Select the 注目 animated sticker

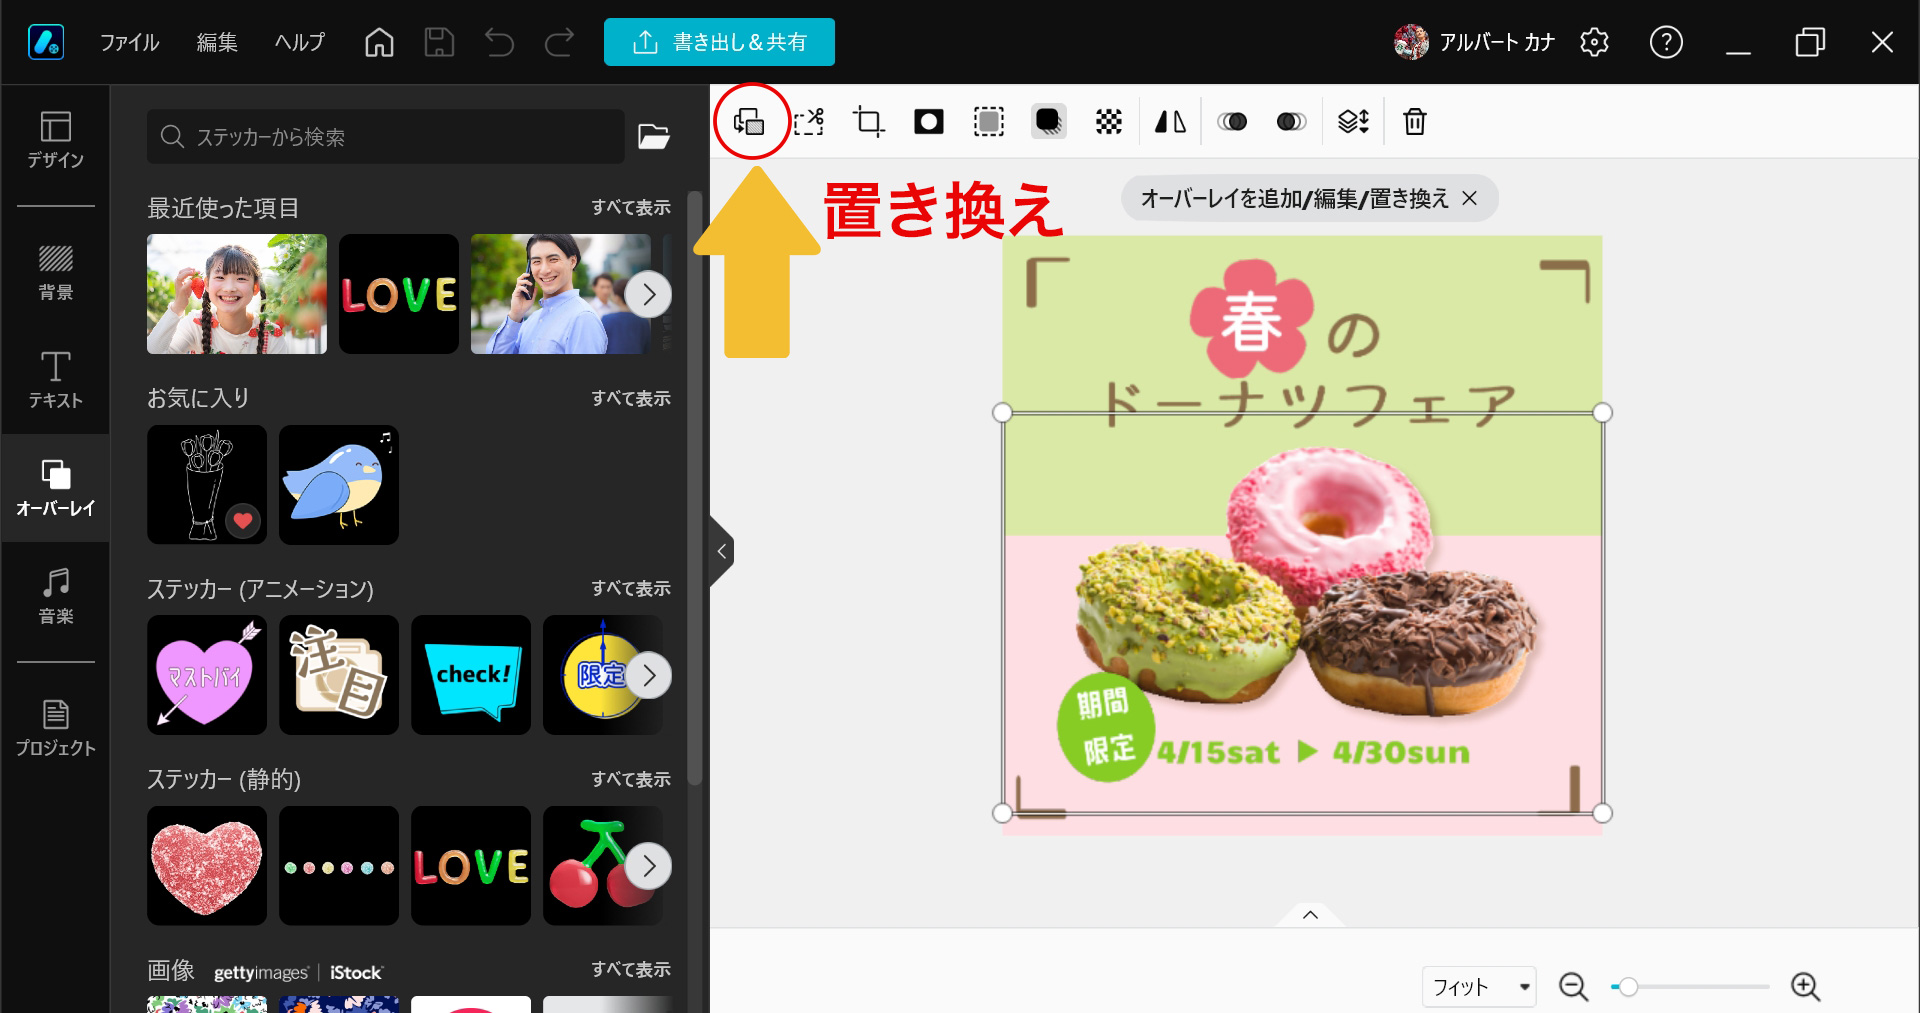[339, 675]
